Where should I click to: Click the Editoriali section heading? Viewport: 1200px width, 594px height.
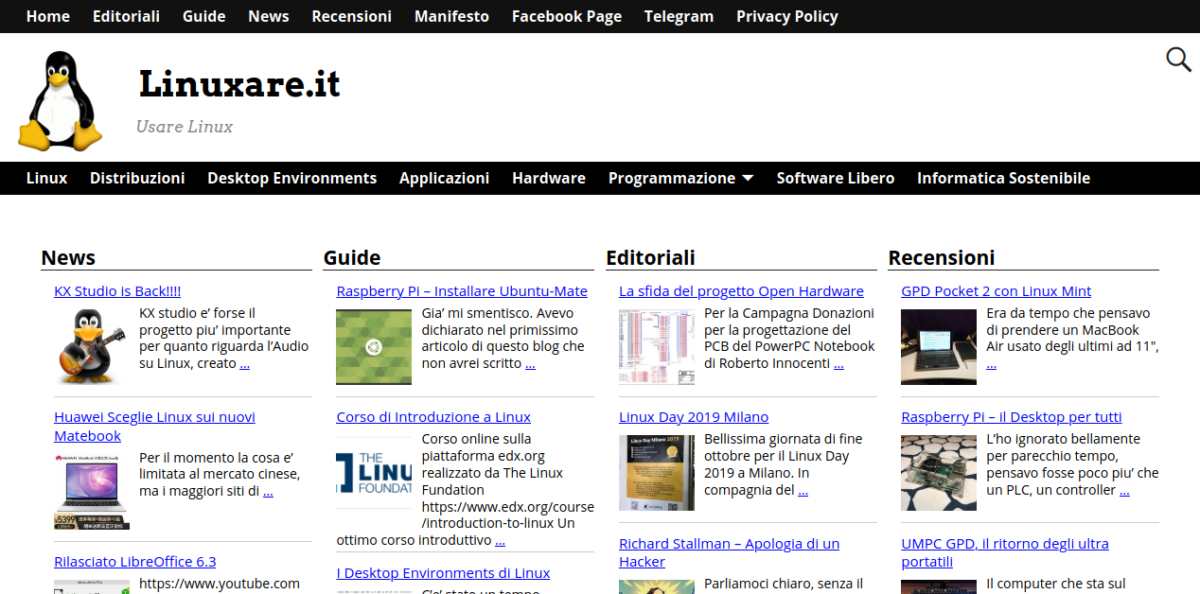(x=651, y=257)
